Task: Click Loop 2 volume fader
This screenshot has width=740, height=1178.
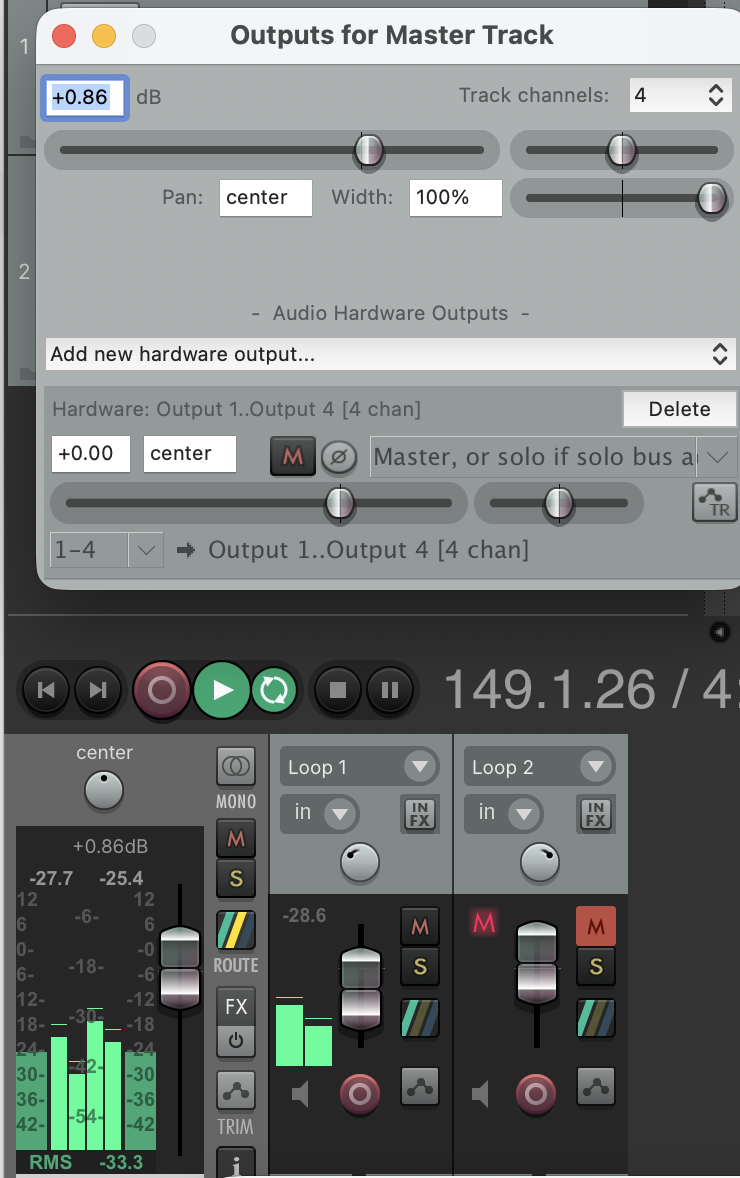Action: [537, 962]
